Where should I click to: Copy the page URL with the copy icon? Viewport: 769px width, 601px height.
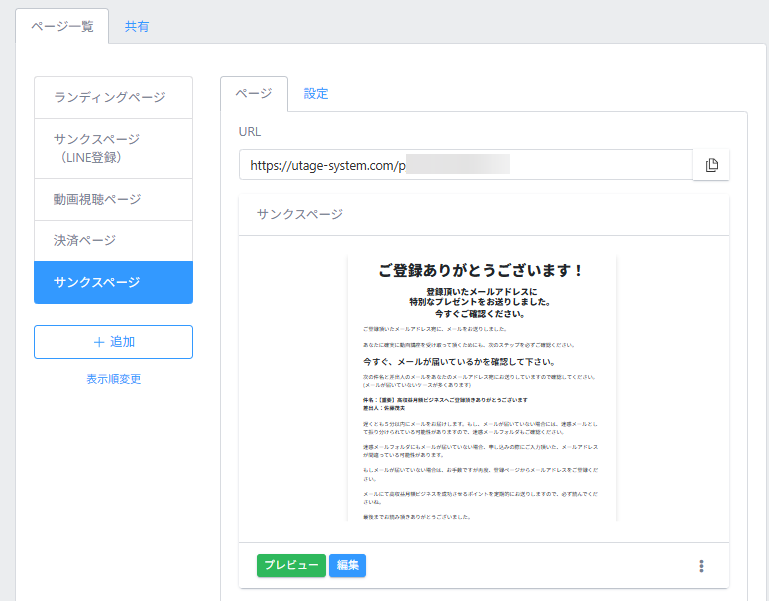(711, 165)
